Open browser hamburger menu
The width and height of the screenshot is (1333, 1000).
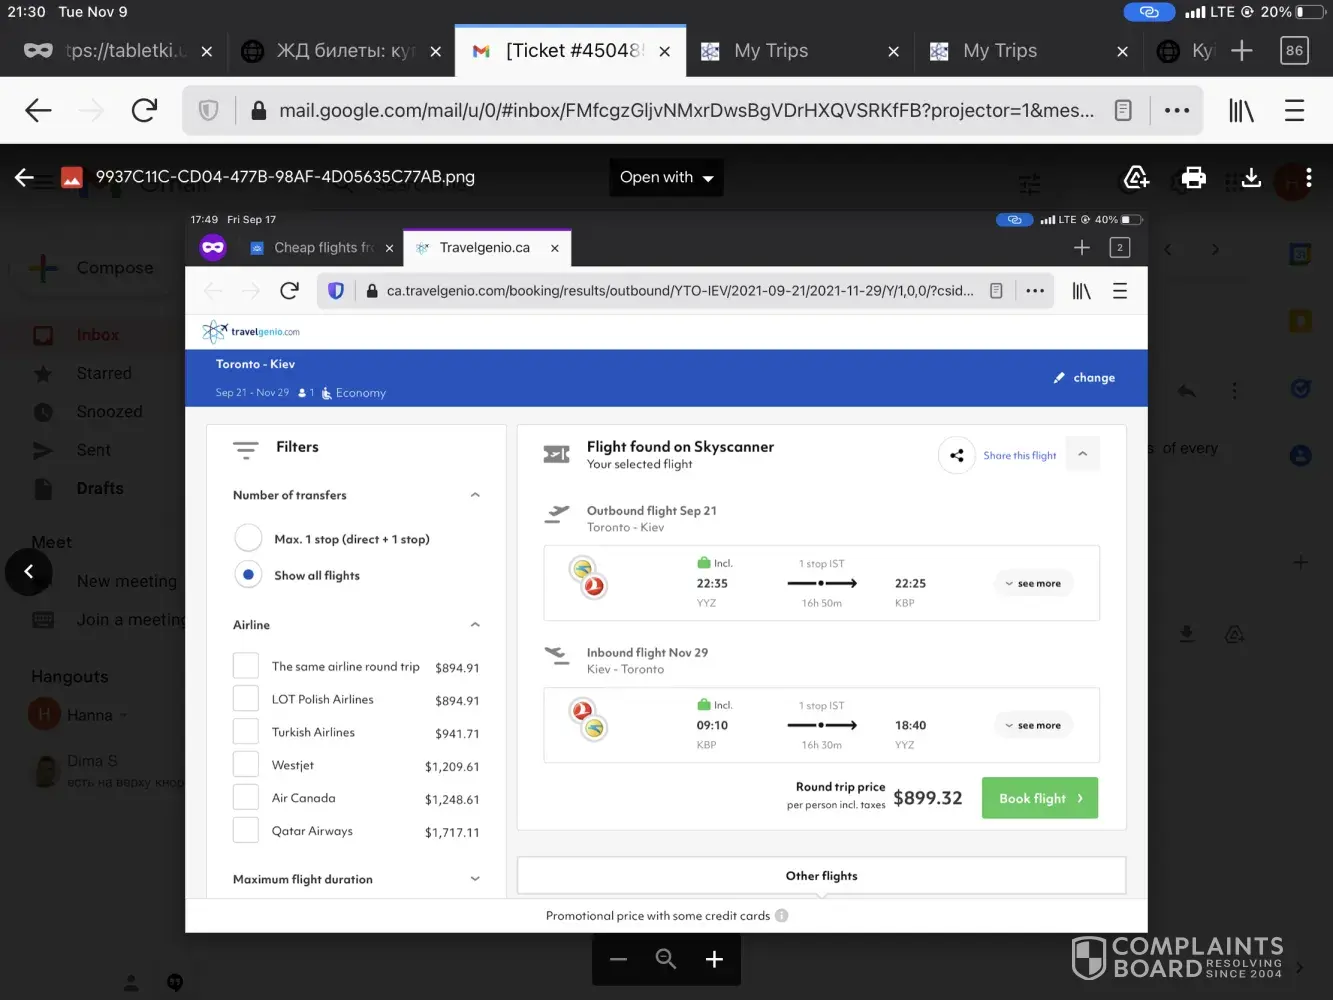[x=1294, y=110]
